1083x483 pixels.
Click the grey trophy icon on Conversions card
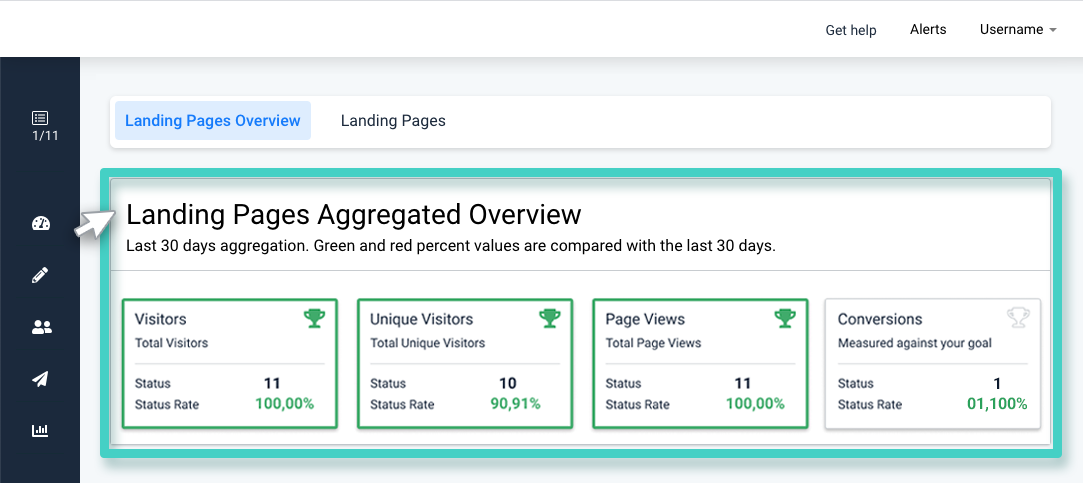[x=1018, y=319]
